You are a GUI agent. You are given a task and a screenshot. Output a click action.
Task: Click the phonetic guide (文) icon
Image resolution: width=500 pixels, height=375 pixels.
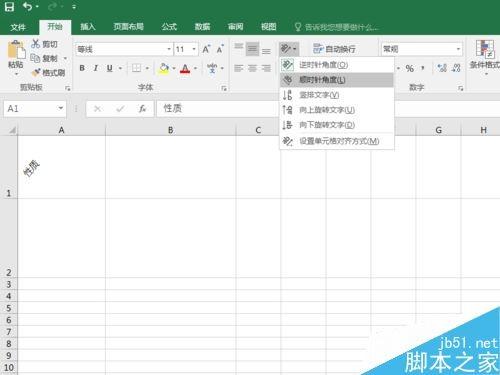pyautogui.click(x=212, y=68)
